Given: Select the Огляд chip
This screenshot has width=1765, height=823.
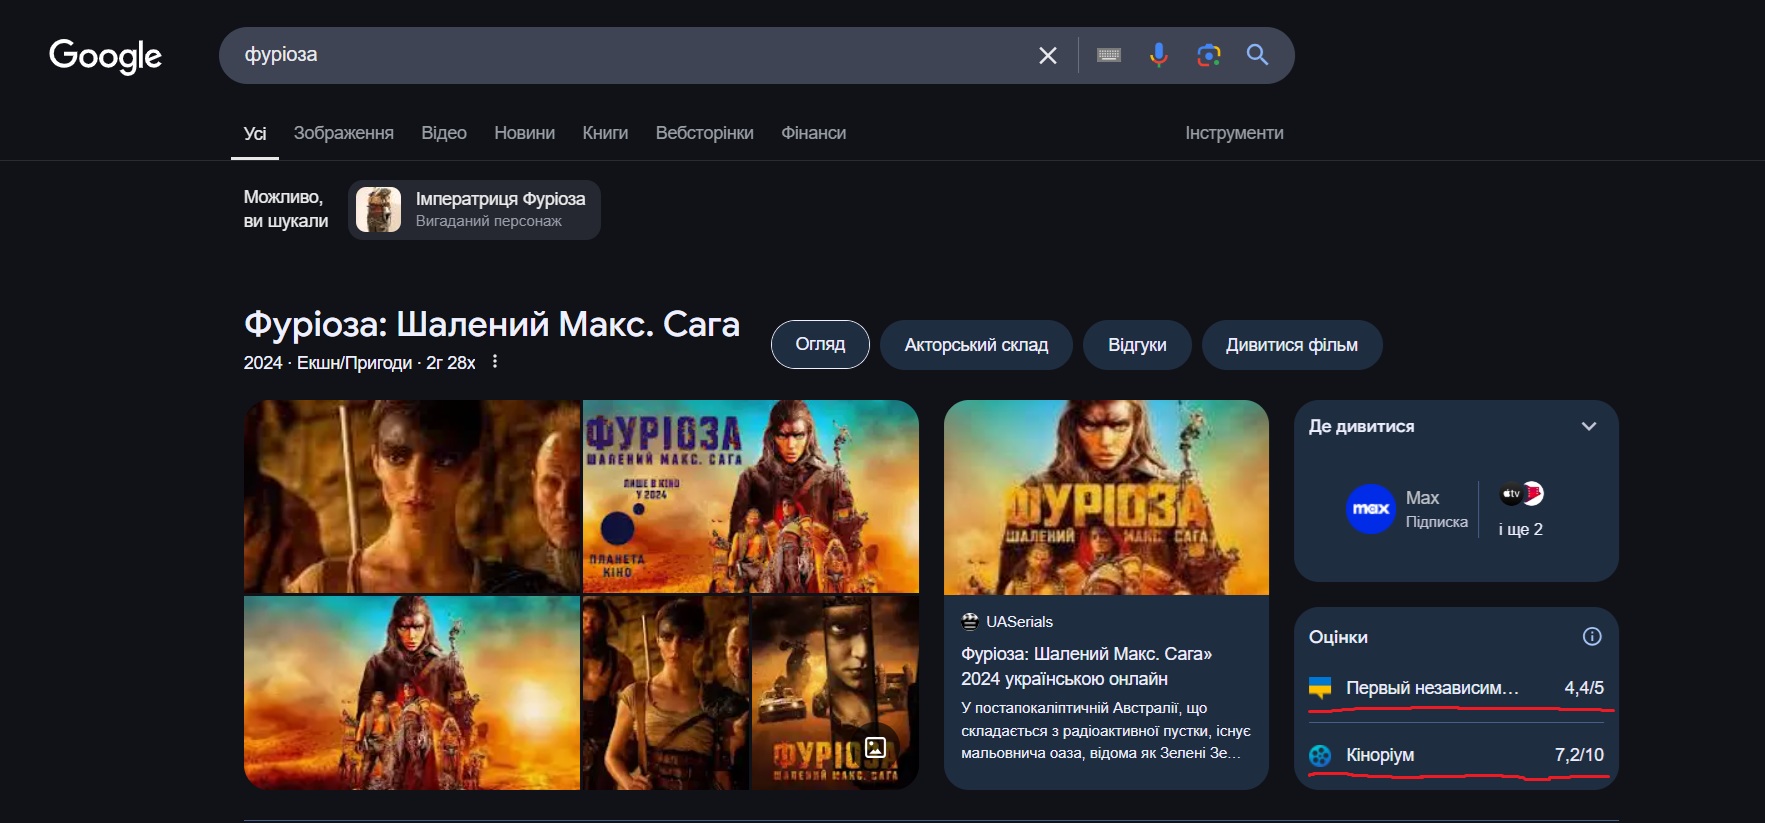Looking at the screenshot, I should tap(820, 344).
